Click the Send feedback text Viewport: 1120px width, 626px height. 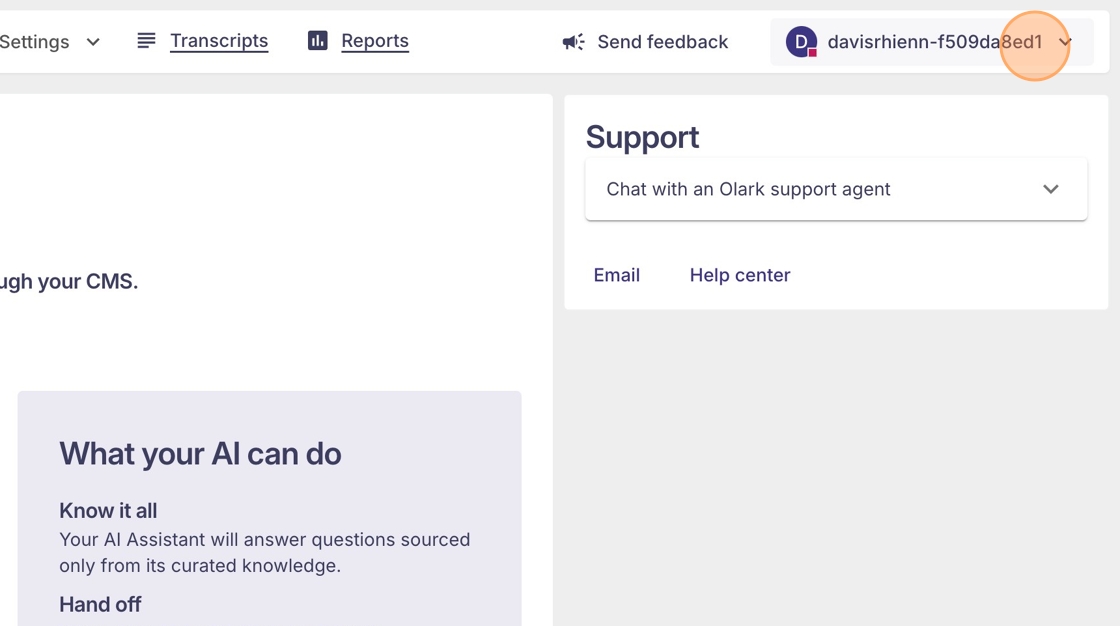pyautogui.click(x=662, y=42)
